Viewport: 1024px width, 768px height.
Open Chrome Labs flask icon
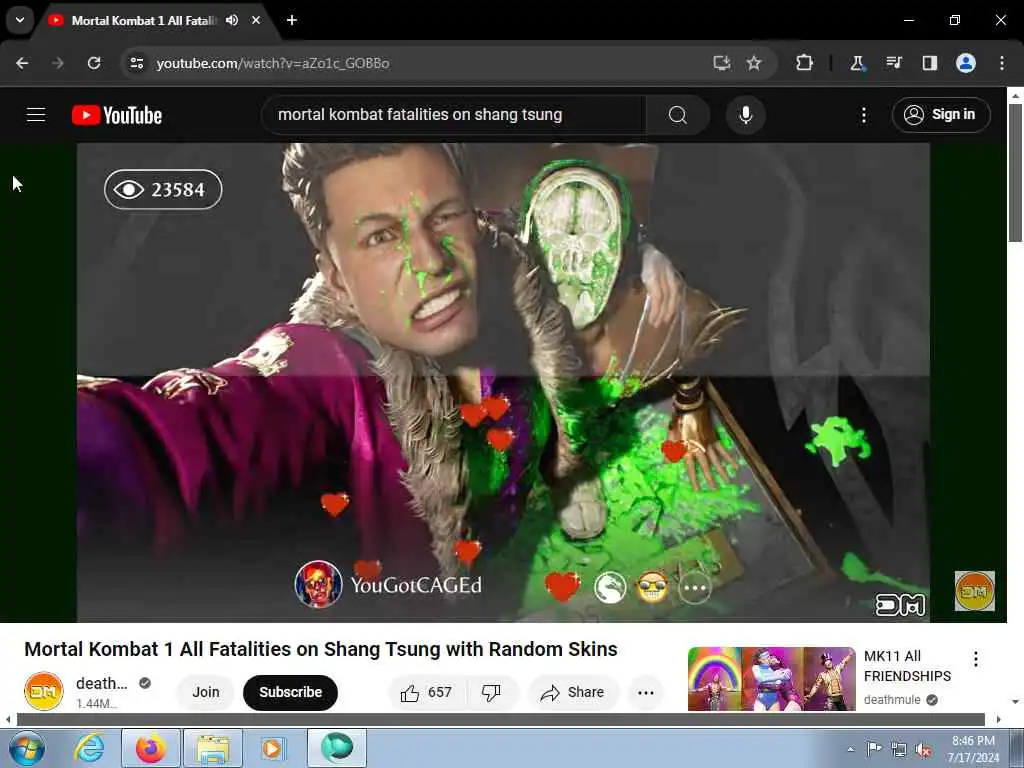[857, 63]
